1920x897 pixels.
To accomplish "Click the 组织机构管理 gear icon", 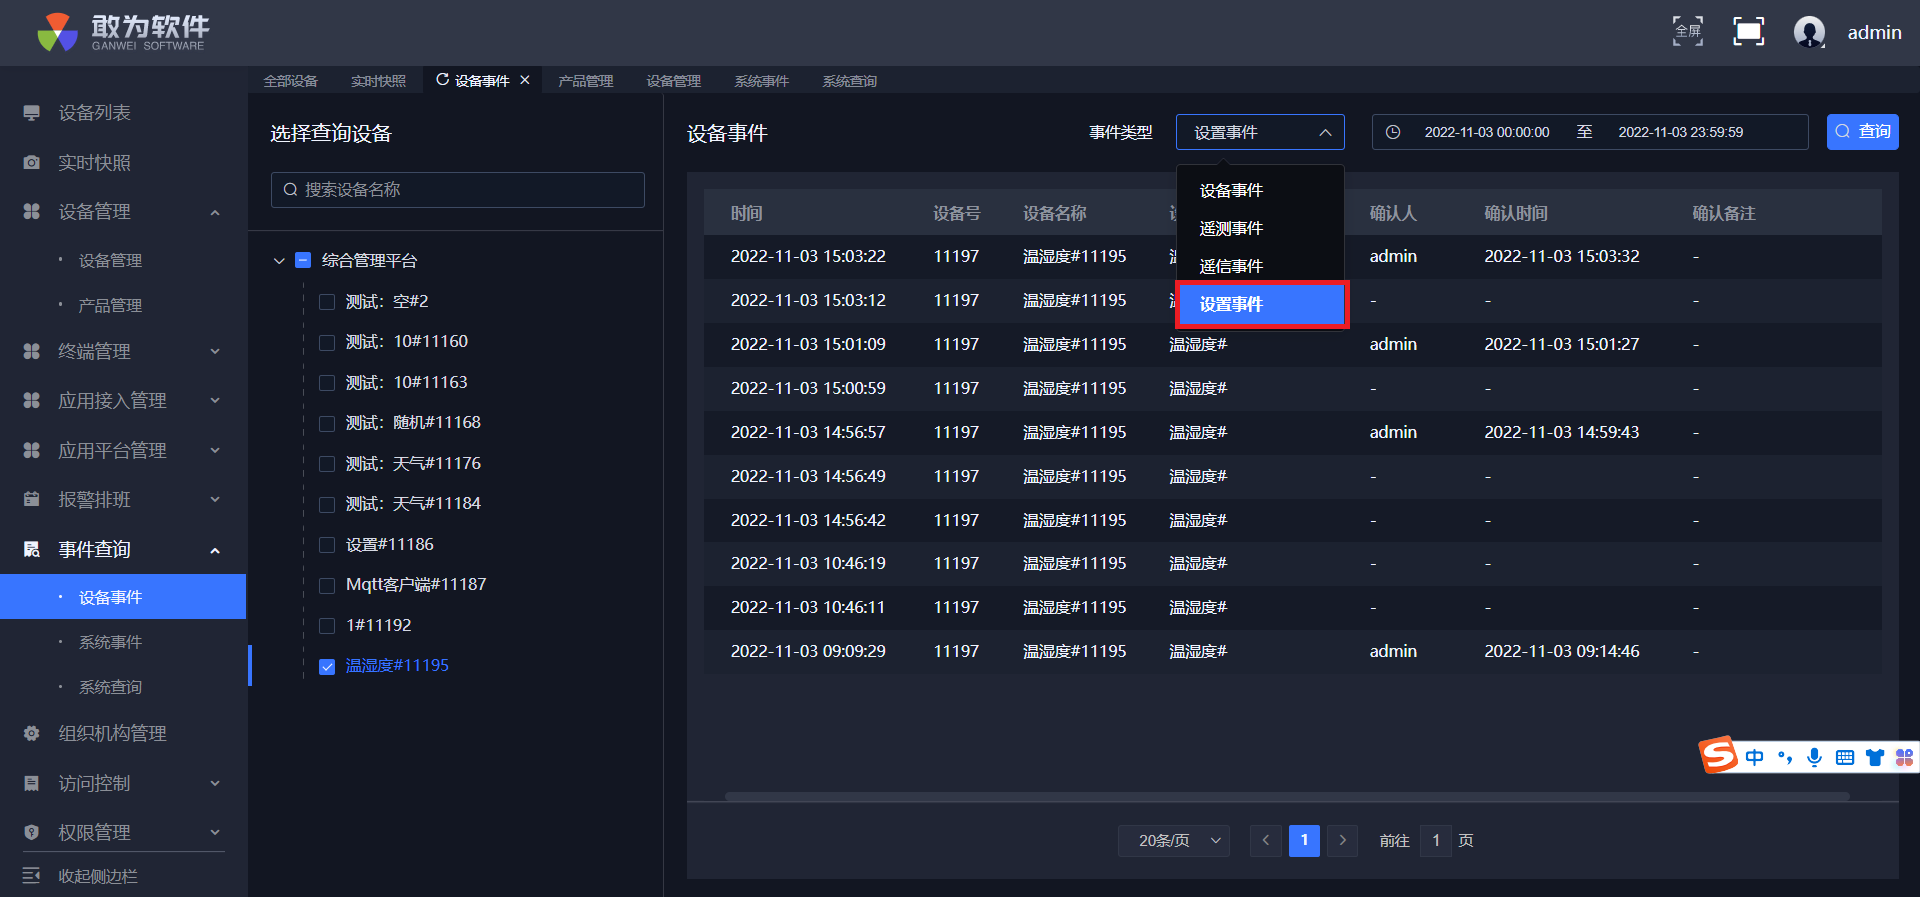I will pyautogui.click(x=32, y=733).
